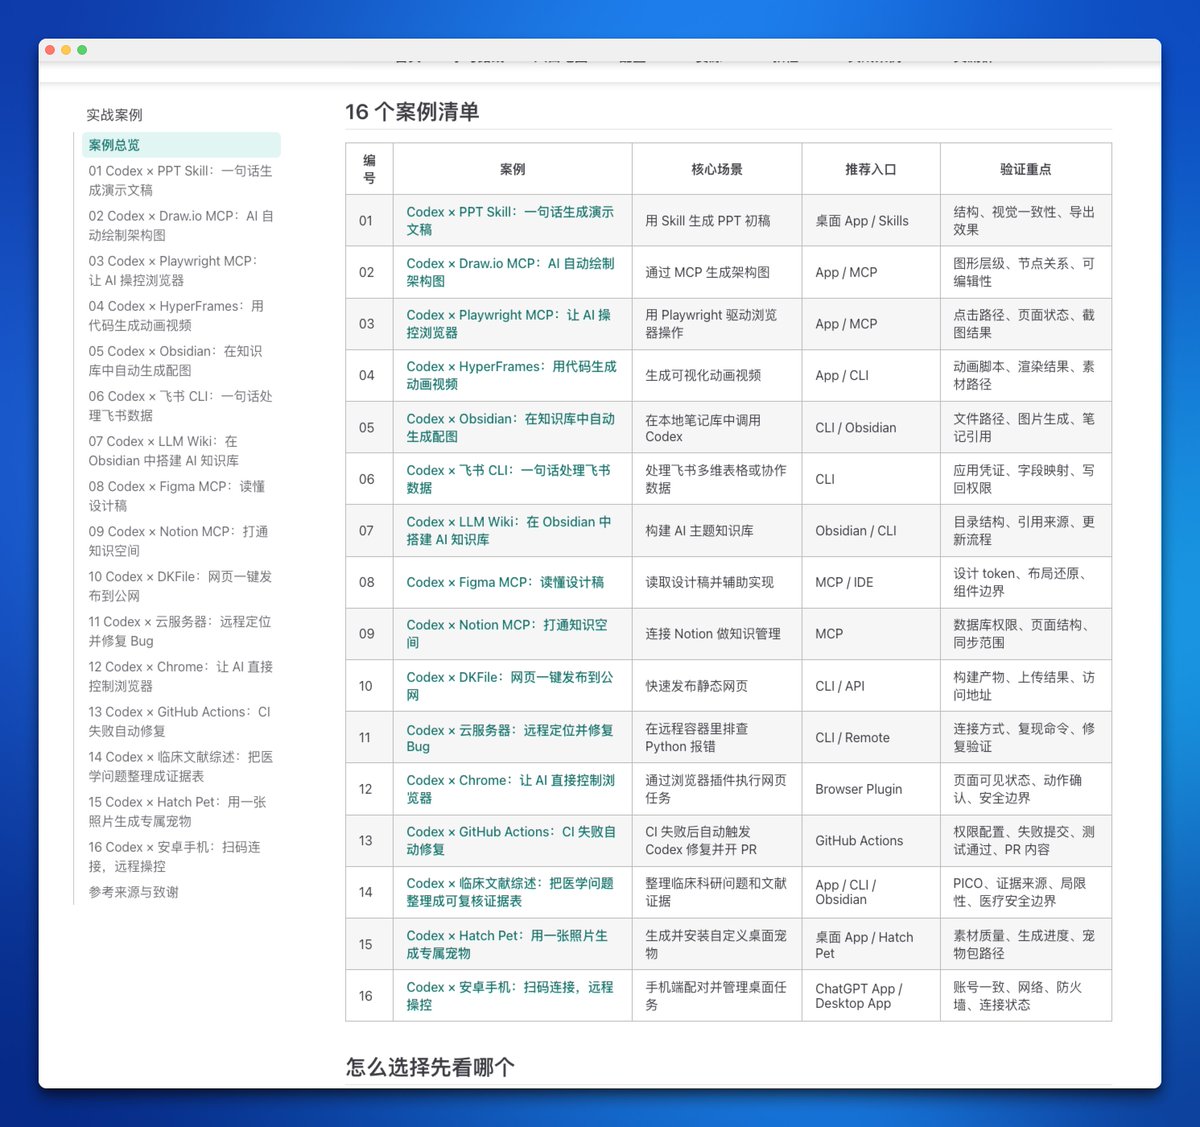Click table link Codex × DKFile
1200x1127 pixels.
[x=510, y=685]
